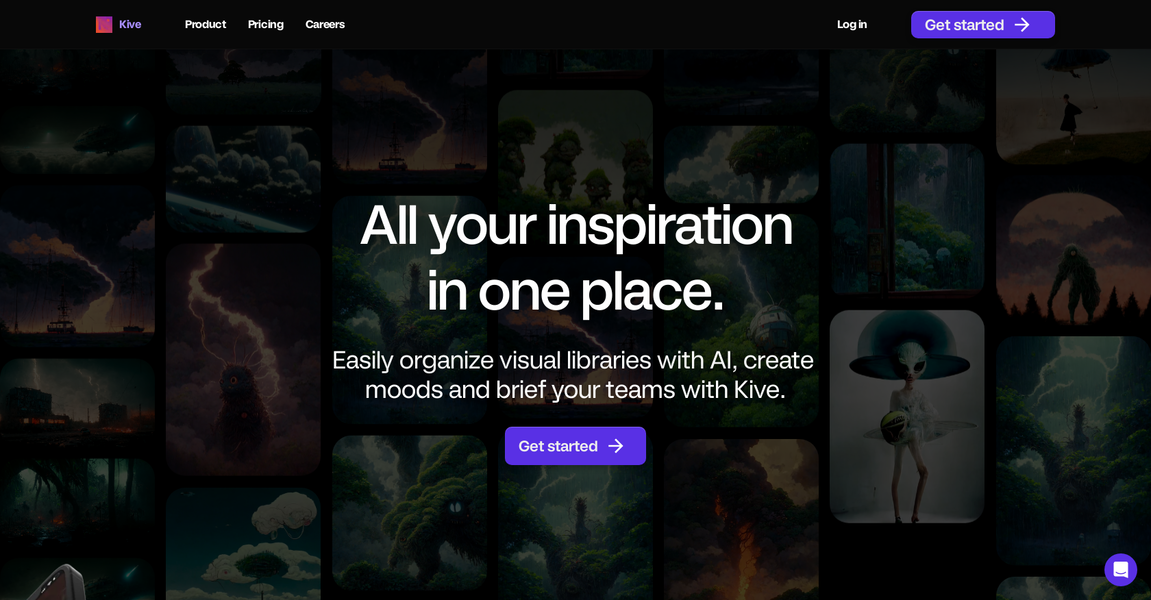
Task: Open the red greenhouse image thumbnail
Action: (906, 218)
